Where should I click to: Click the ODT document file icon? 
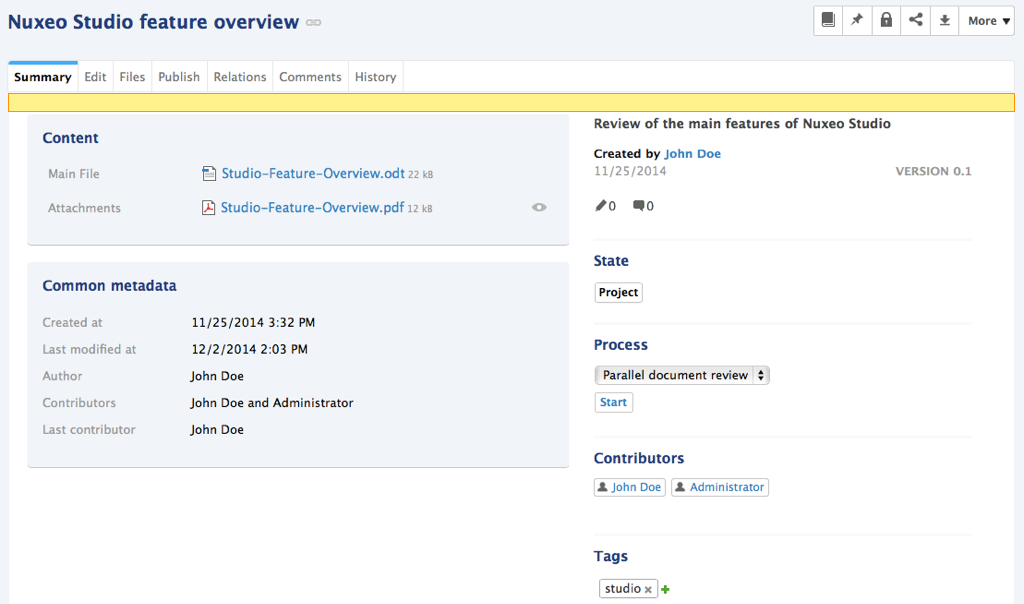(209, 174)
